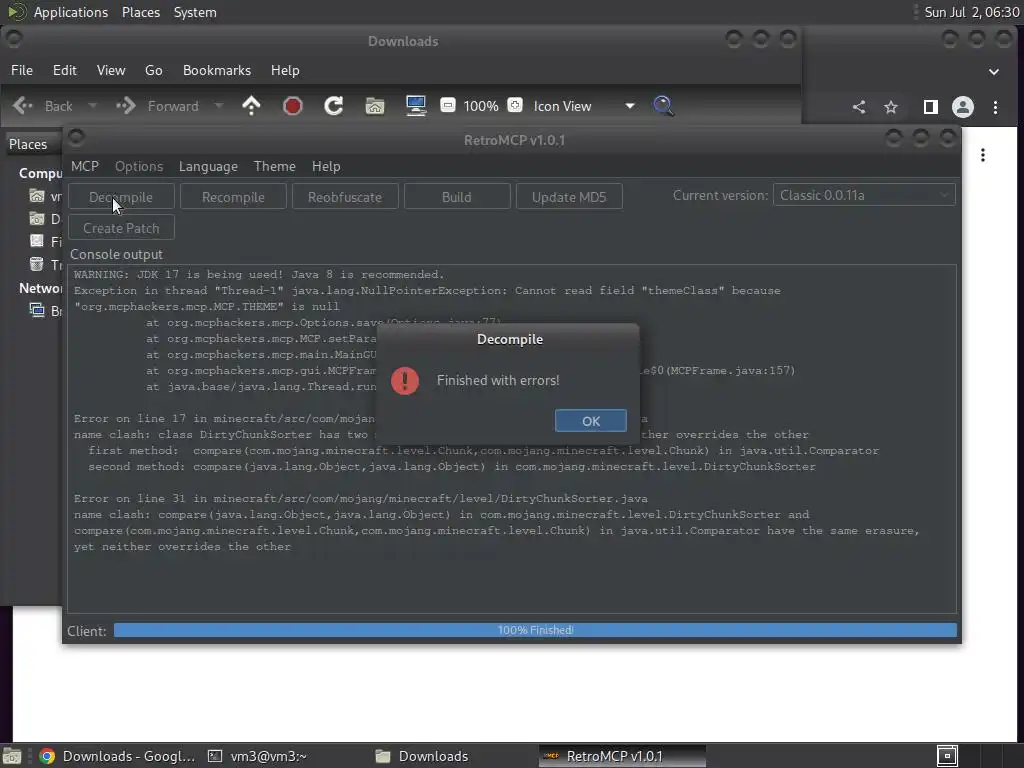Image resolution: width=1024 pixels, height=768 pixels.
Task: Click the Recompile button
Action: tap(233, 197)
